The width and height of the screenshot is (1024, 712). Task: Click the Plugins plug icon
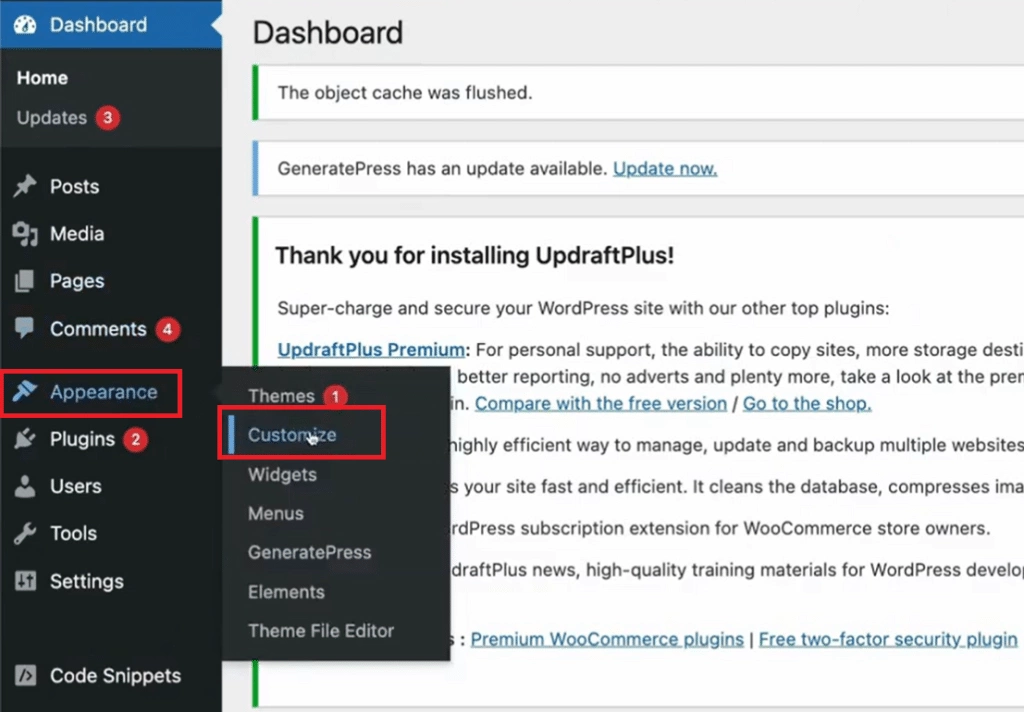(x=25, y=439)
